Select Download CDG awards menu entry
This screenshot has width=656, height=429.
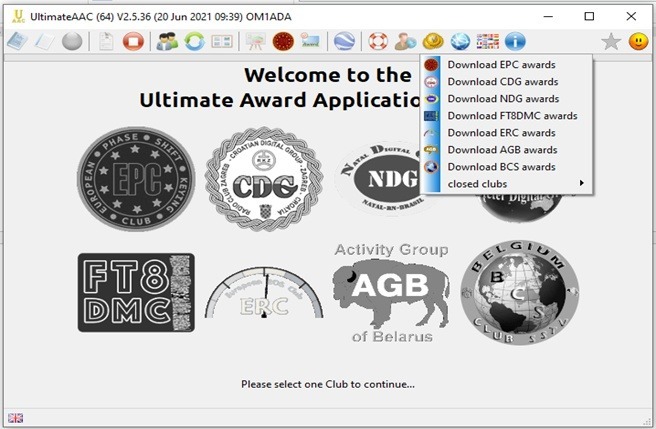[x=506, y=82]
